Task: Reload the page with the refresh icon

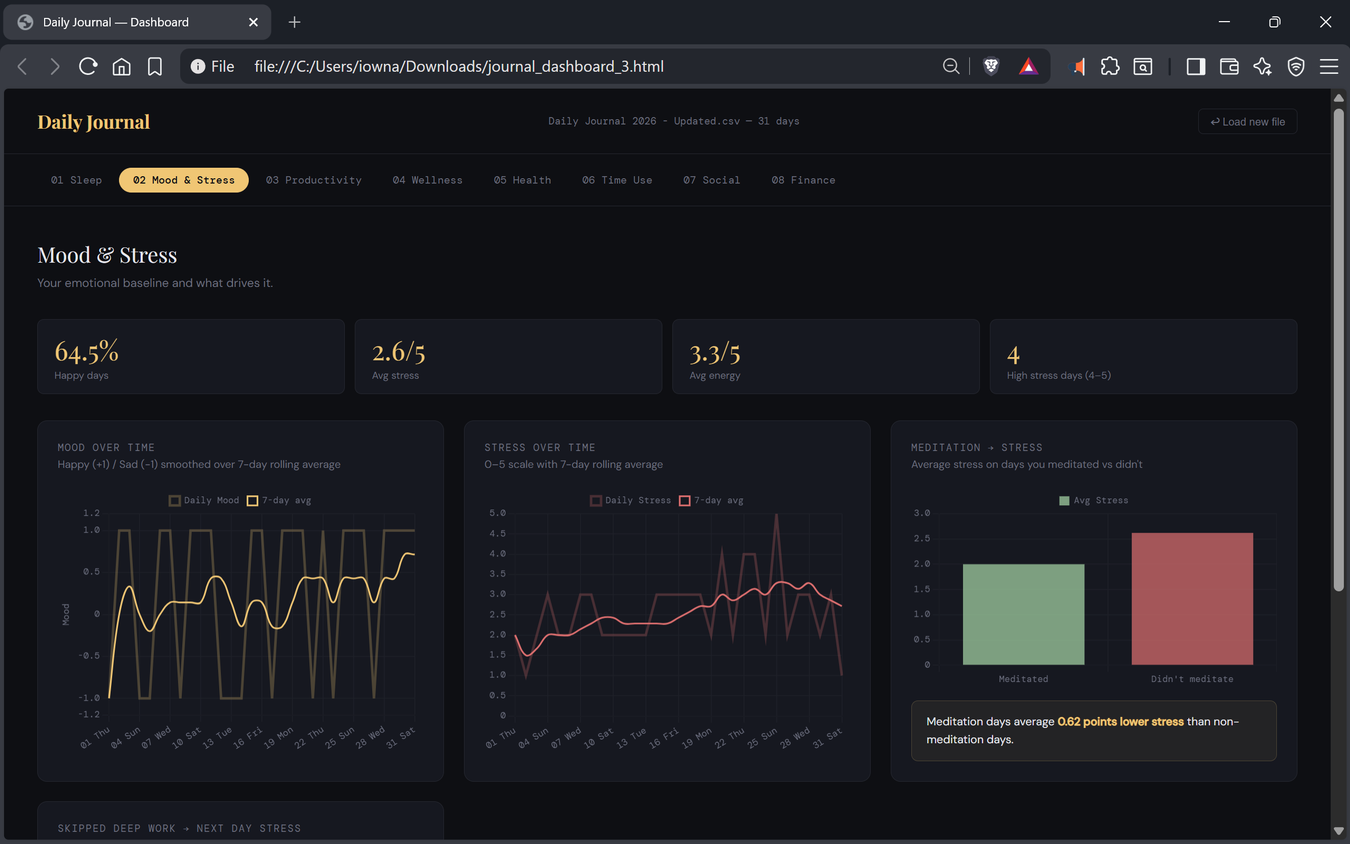Action: click(88, 66)
